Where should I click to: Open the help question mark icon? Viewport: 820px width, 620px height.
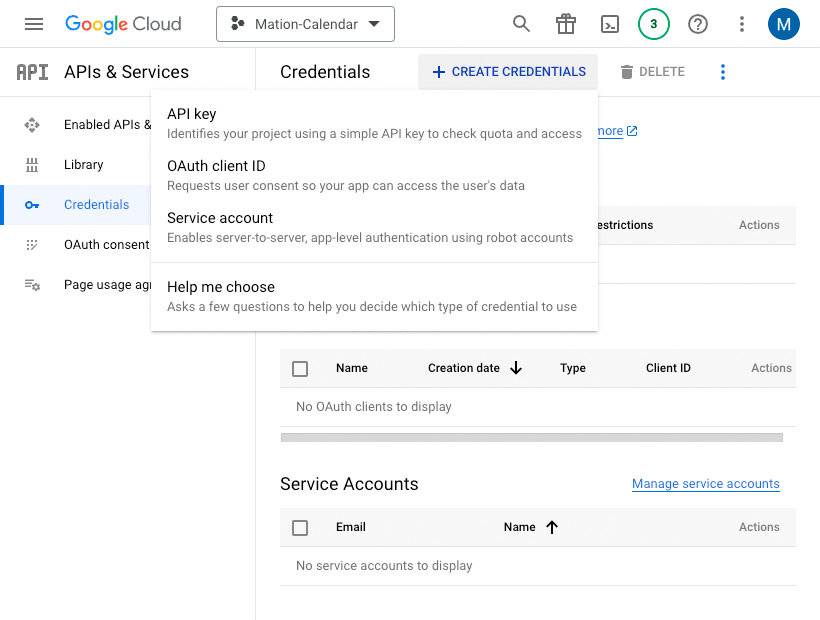(698, 24)
